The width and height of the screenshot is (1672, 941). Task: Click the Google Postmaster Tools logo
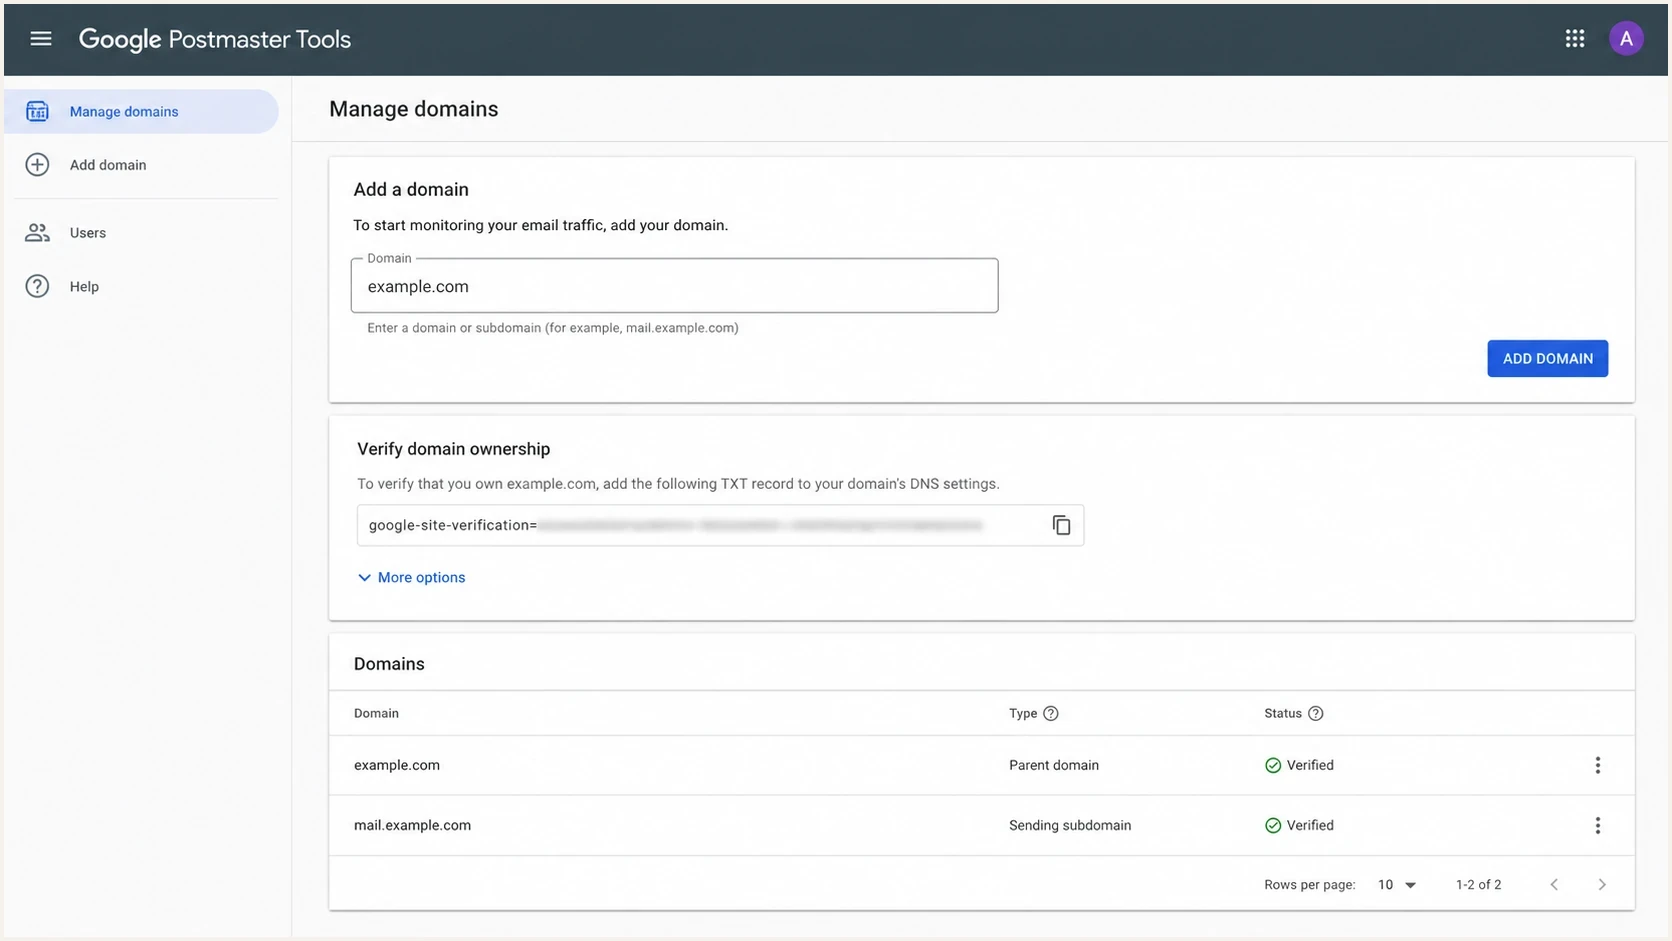215,39
